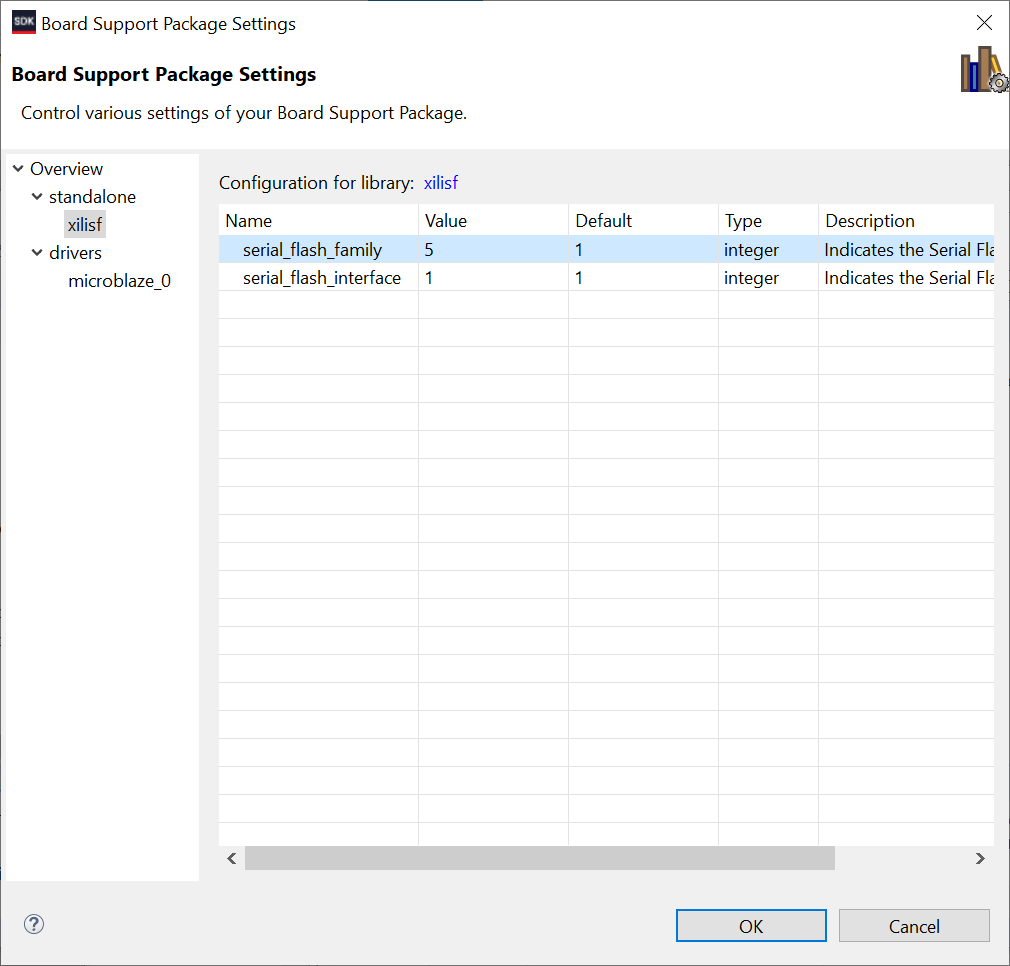This screenshot has width=1010, height=966.
Task: Click the horizontal scrollbar thumb
Action: [540, 858]
